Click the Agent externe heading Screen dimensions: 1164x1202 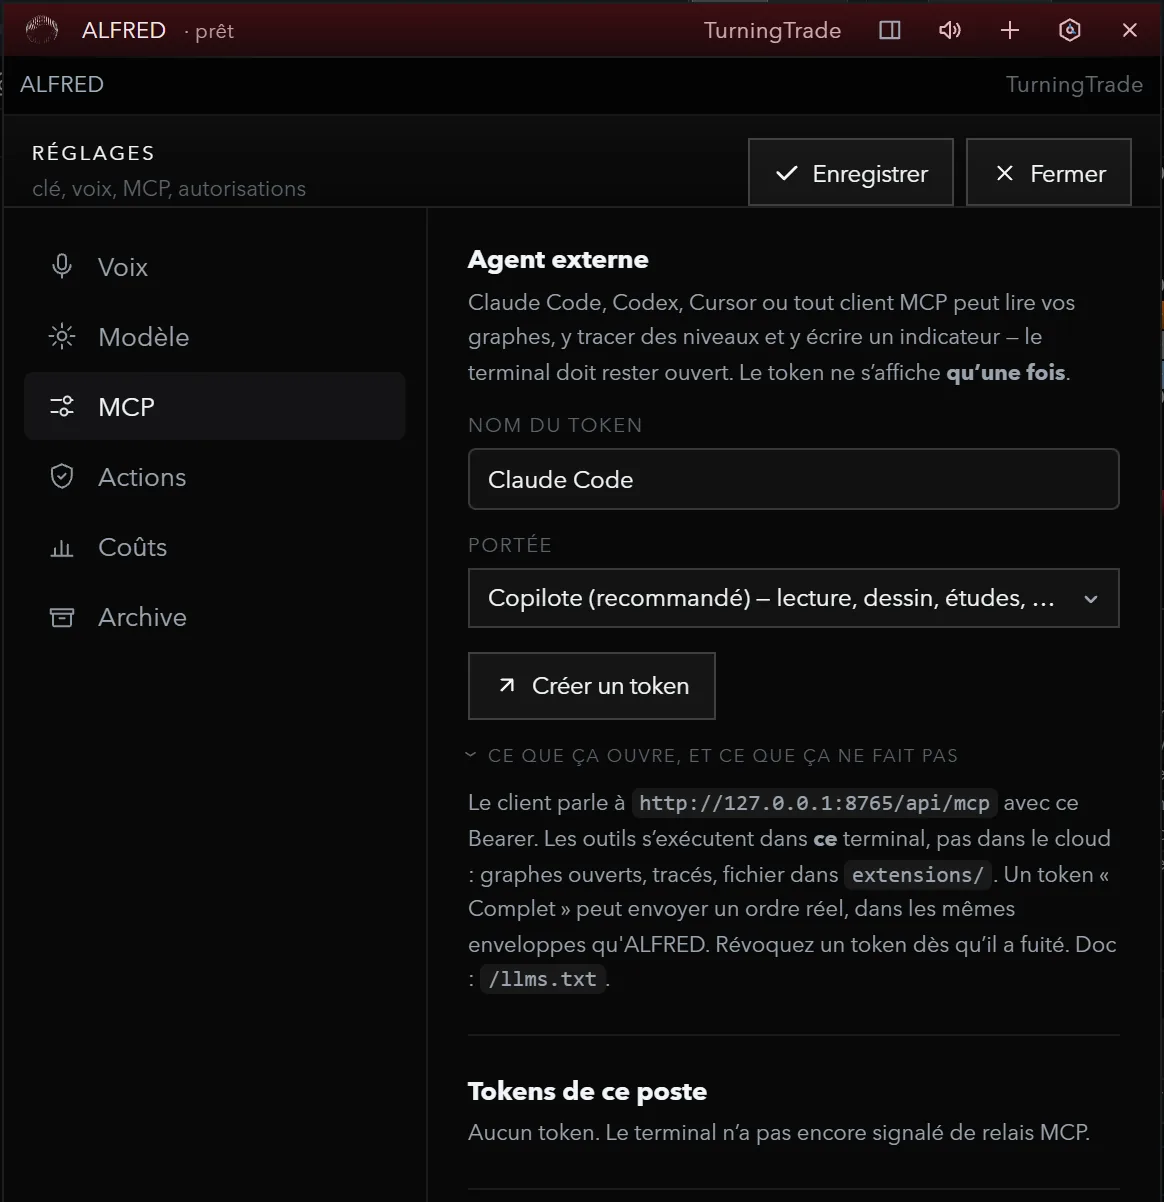[x=558, y=259]
